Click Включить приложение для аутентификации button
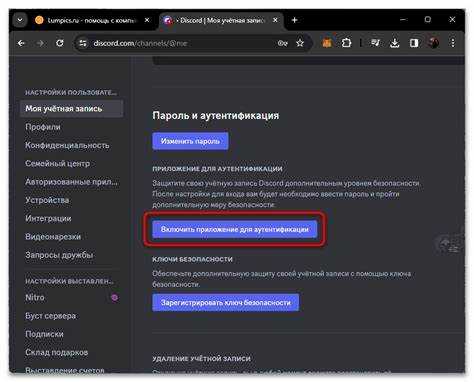 pos(235,229)
